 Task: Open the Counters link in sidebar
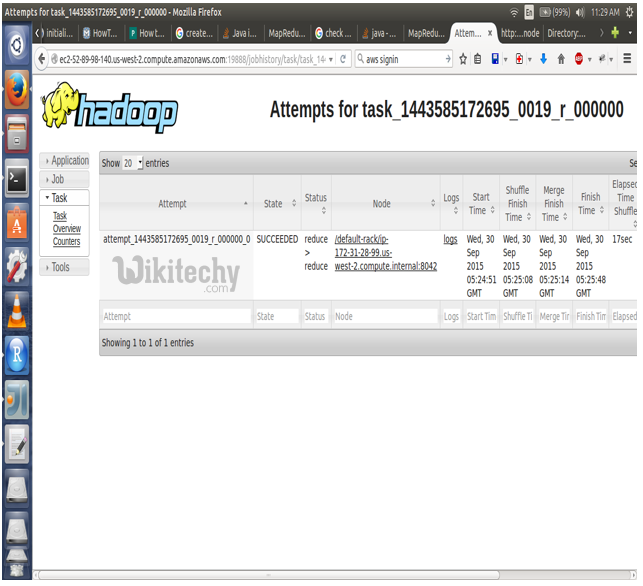(66, 242)
